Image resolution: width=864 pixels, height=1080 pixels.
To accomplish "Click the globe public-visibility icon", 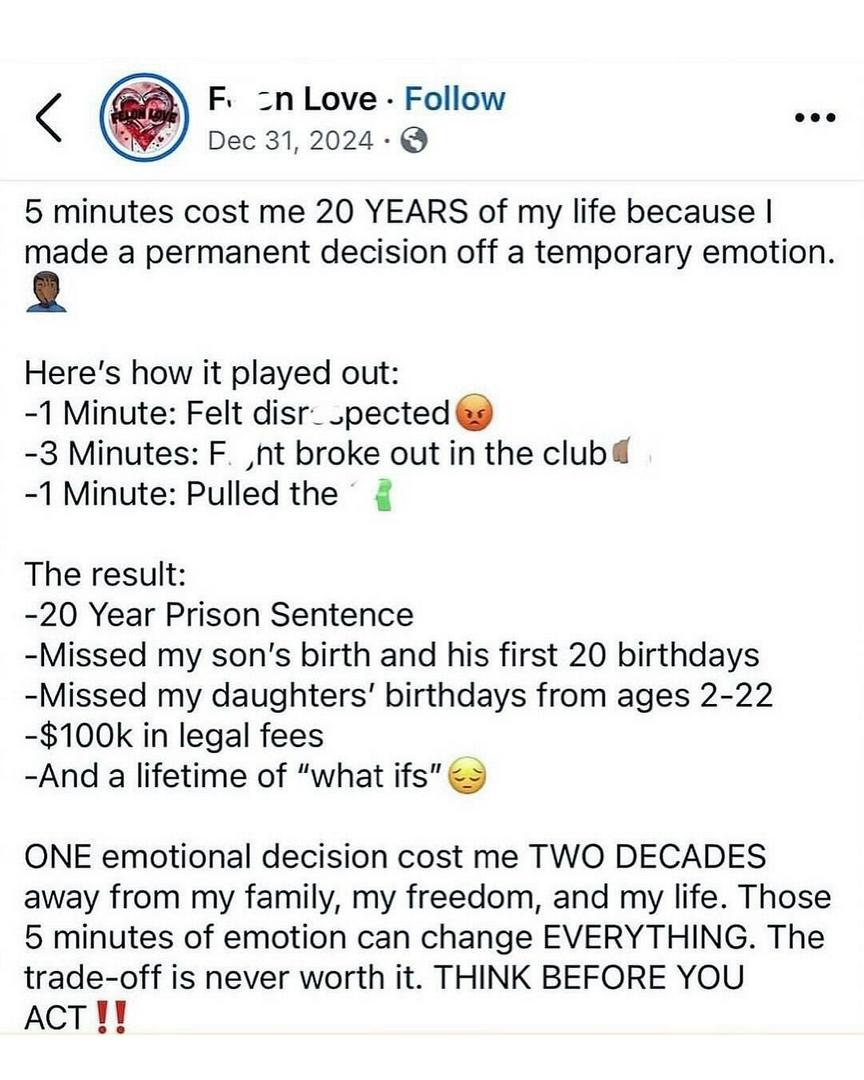I will coord(413,142).
